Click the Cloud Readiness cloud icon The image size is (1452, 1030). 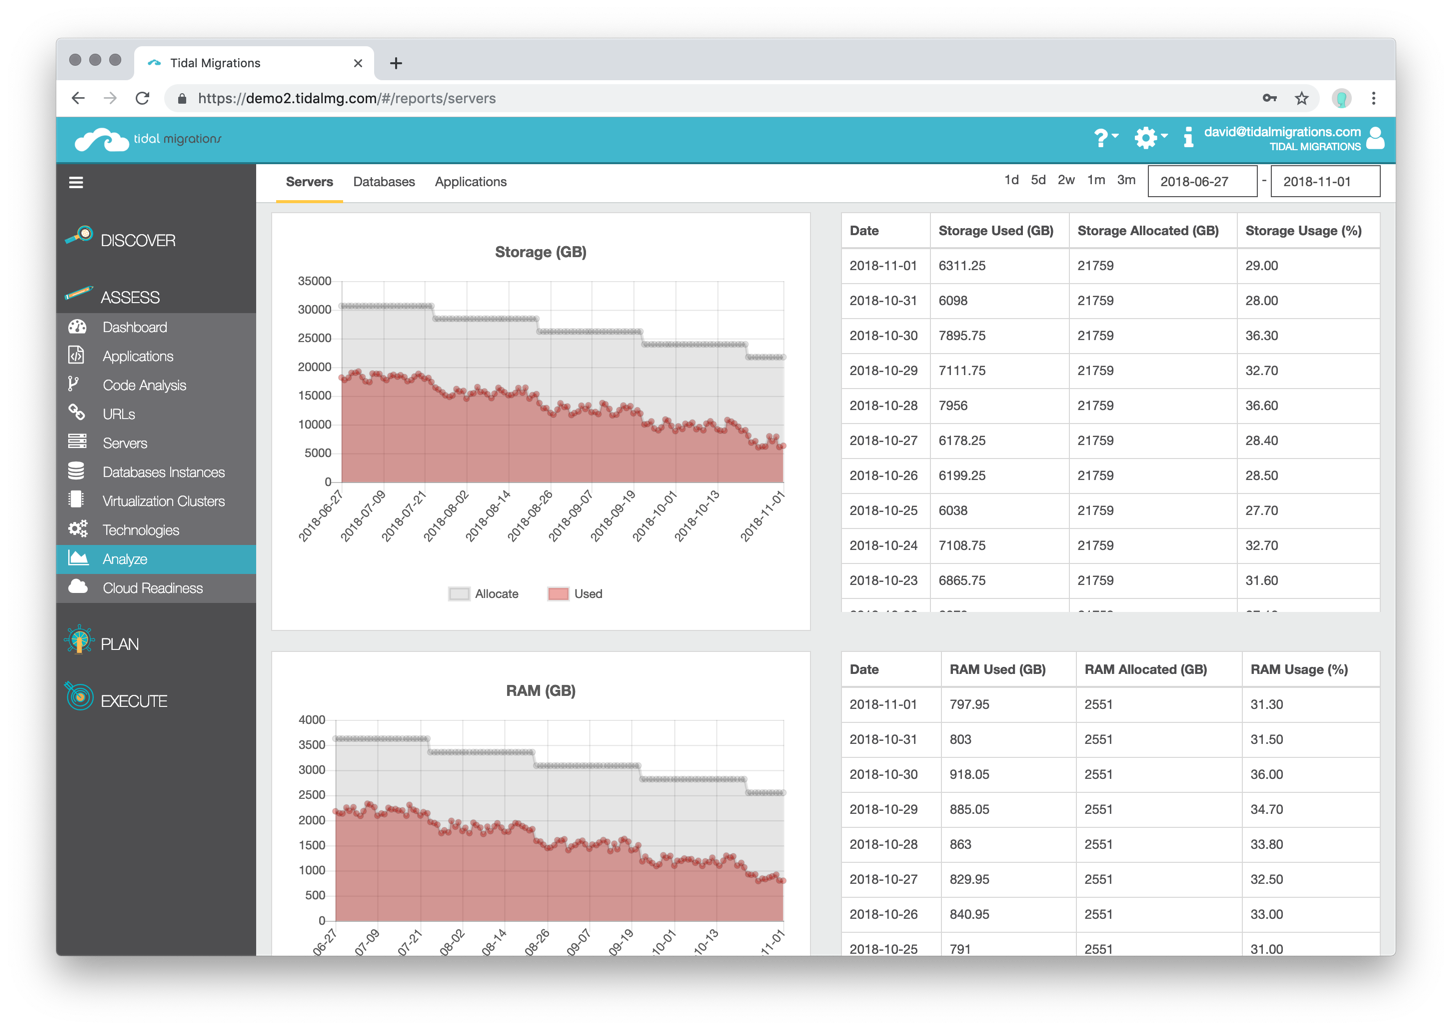coord(78,587)
